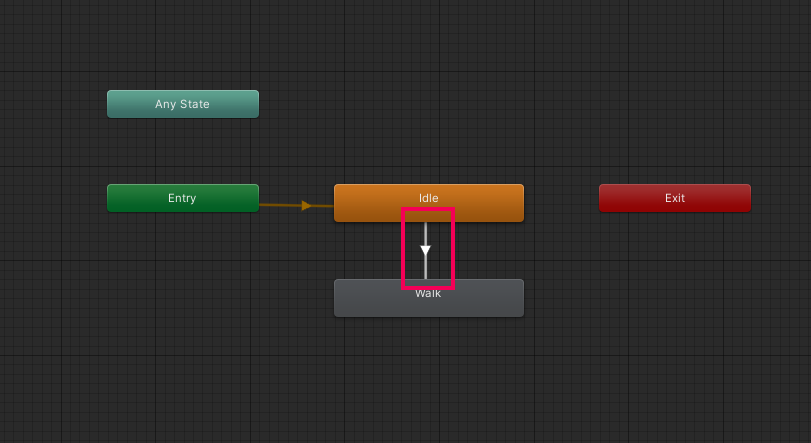Click empty grid between Idle and Exit
This screenshot has width=811, height=443.
click(x=561, y=198)
